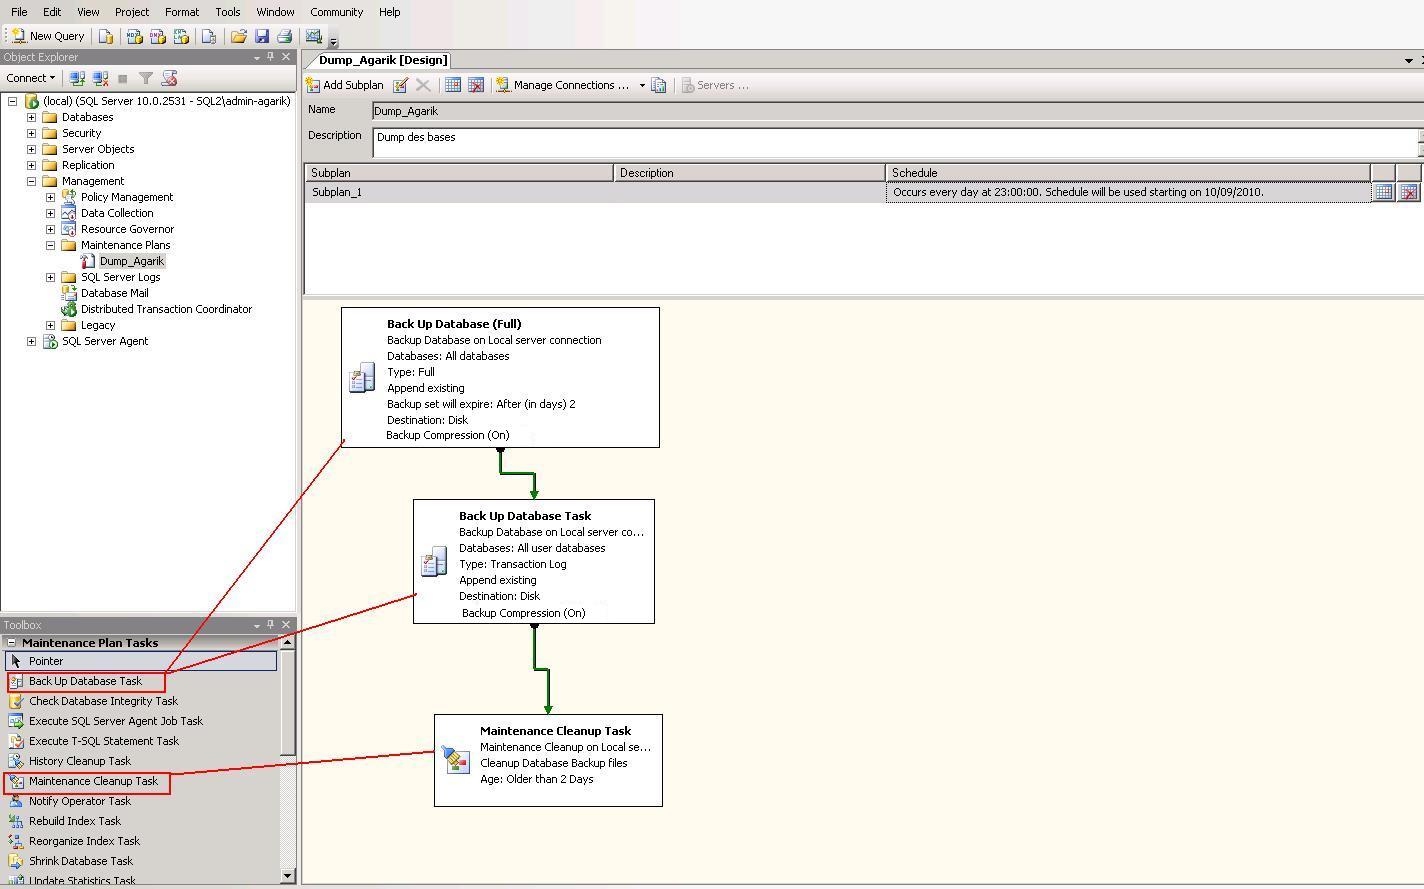Open the Connect dropdown in Object Explorer
This screenshot has width=1424, height=889.
pyautogui.click(x=30, y=78)
